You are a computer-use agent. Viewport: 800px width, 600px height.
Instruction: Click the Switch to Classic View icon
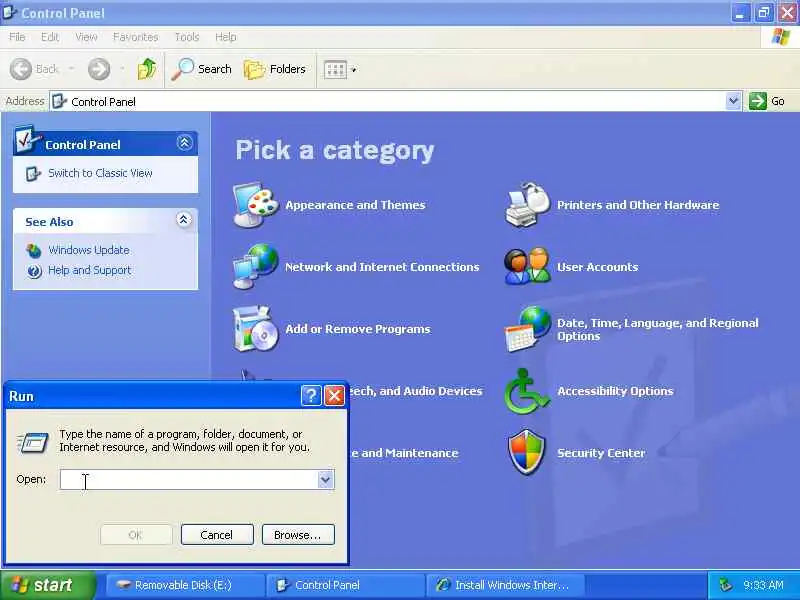click(33, 174)
